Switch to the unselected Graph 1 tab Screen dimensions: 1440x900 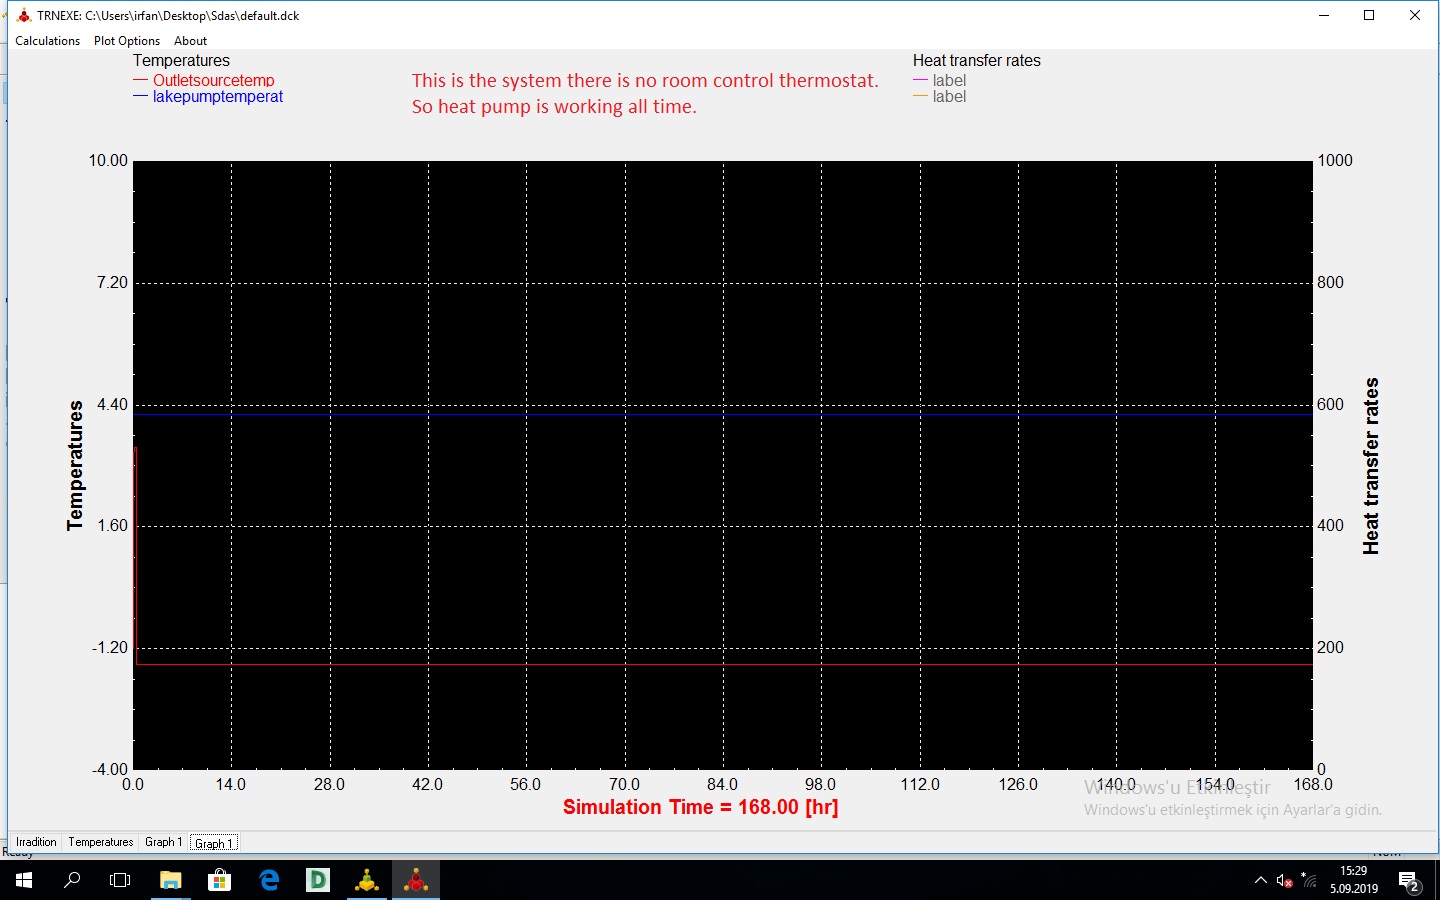163,842
